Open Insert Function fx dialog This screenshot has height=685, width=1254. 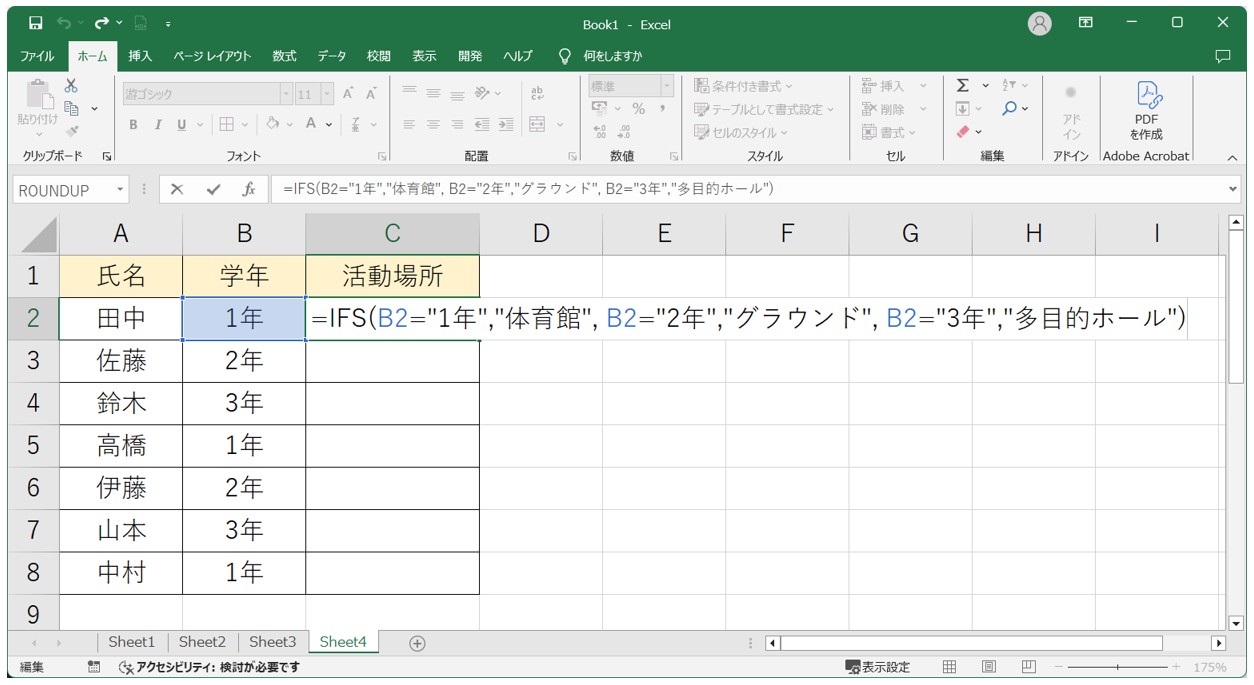[249, 189]
